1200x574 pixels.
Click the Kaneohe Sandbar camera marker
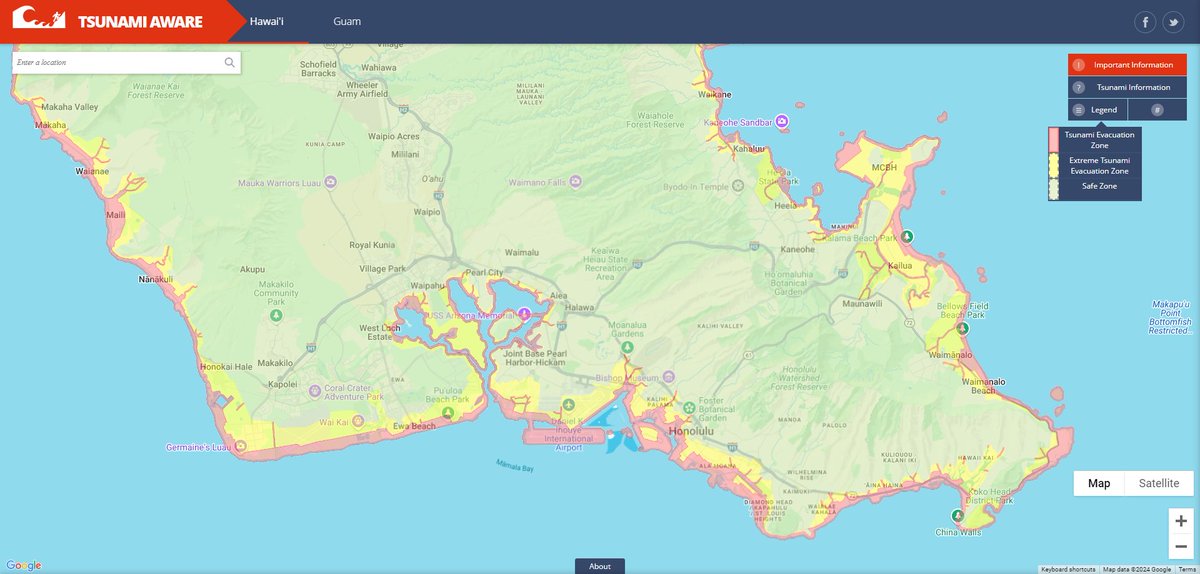[783, 122]
